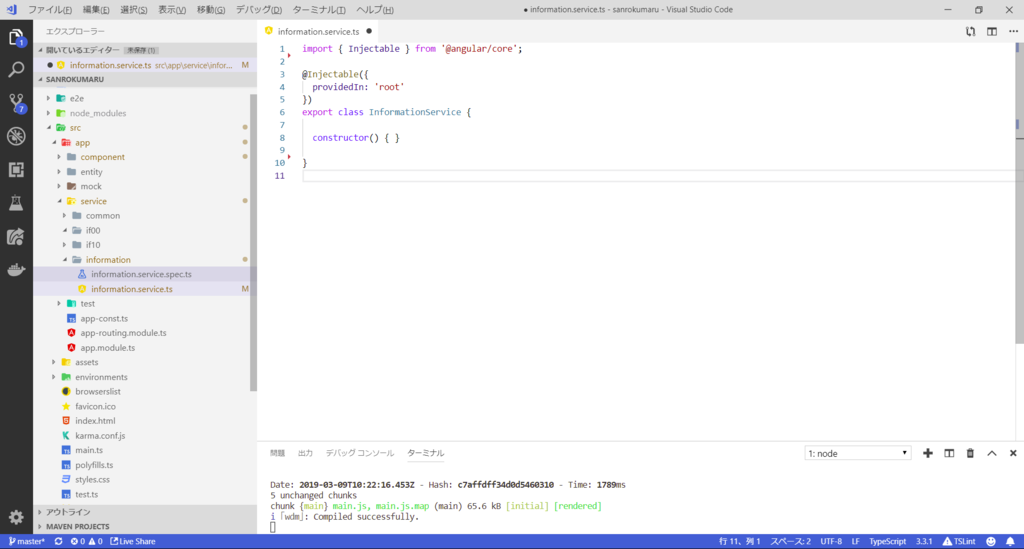Open the Live Share activity bar icon
This screenshot has width=1024, height=549.
[x=16, y=236]
